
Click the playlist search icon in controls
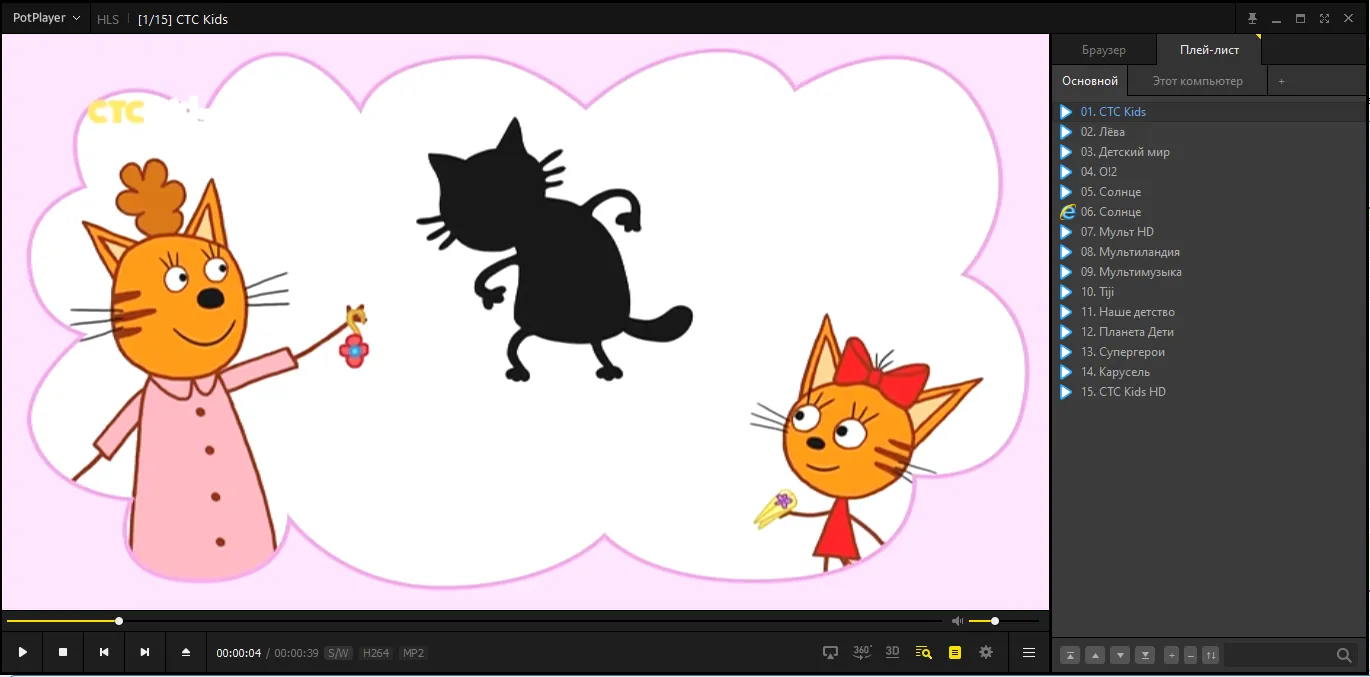click(924, 652)
